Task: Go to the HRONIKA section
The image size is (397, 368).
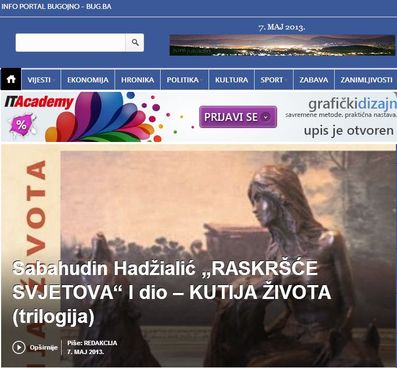Action: click(x=137, y=80)
